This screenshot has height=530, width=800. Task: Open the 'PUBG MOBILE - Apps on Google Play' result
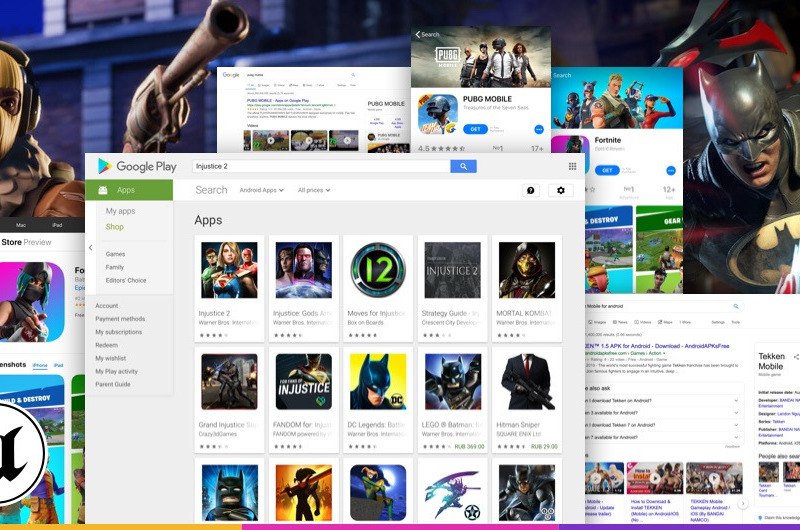click(278, 101)
